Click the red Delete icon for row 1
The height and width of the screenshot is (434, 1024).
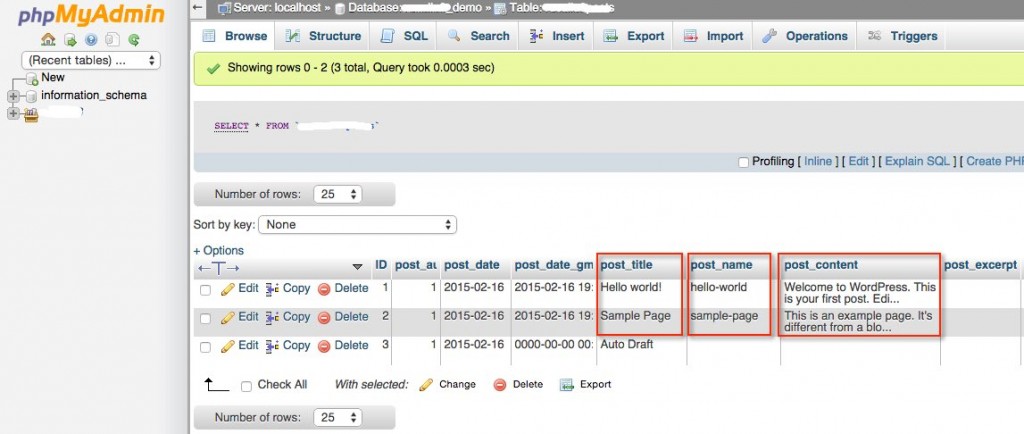click(x=324, y=289)
